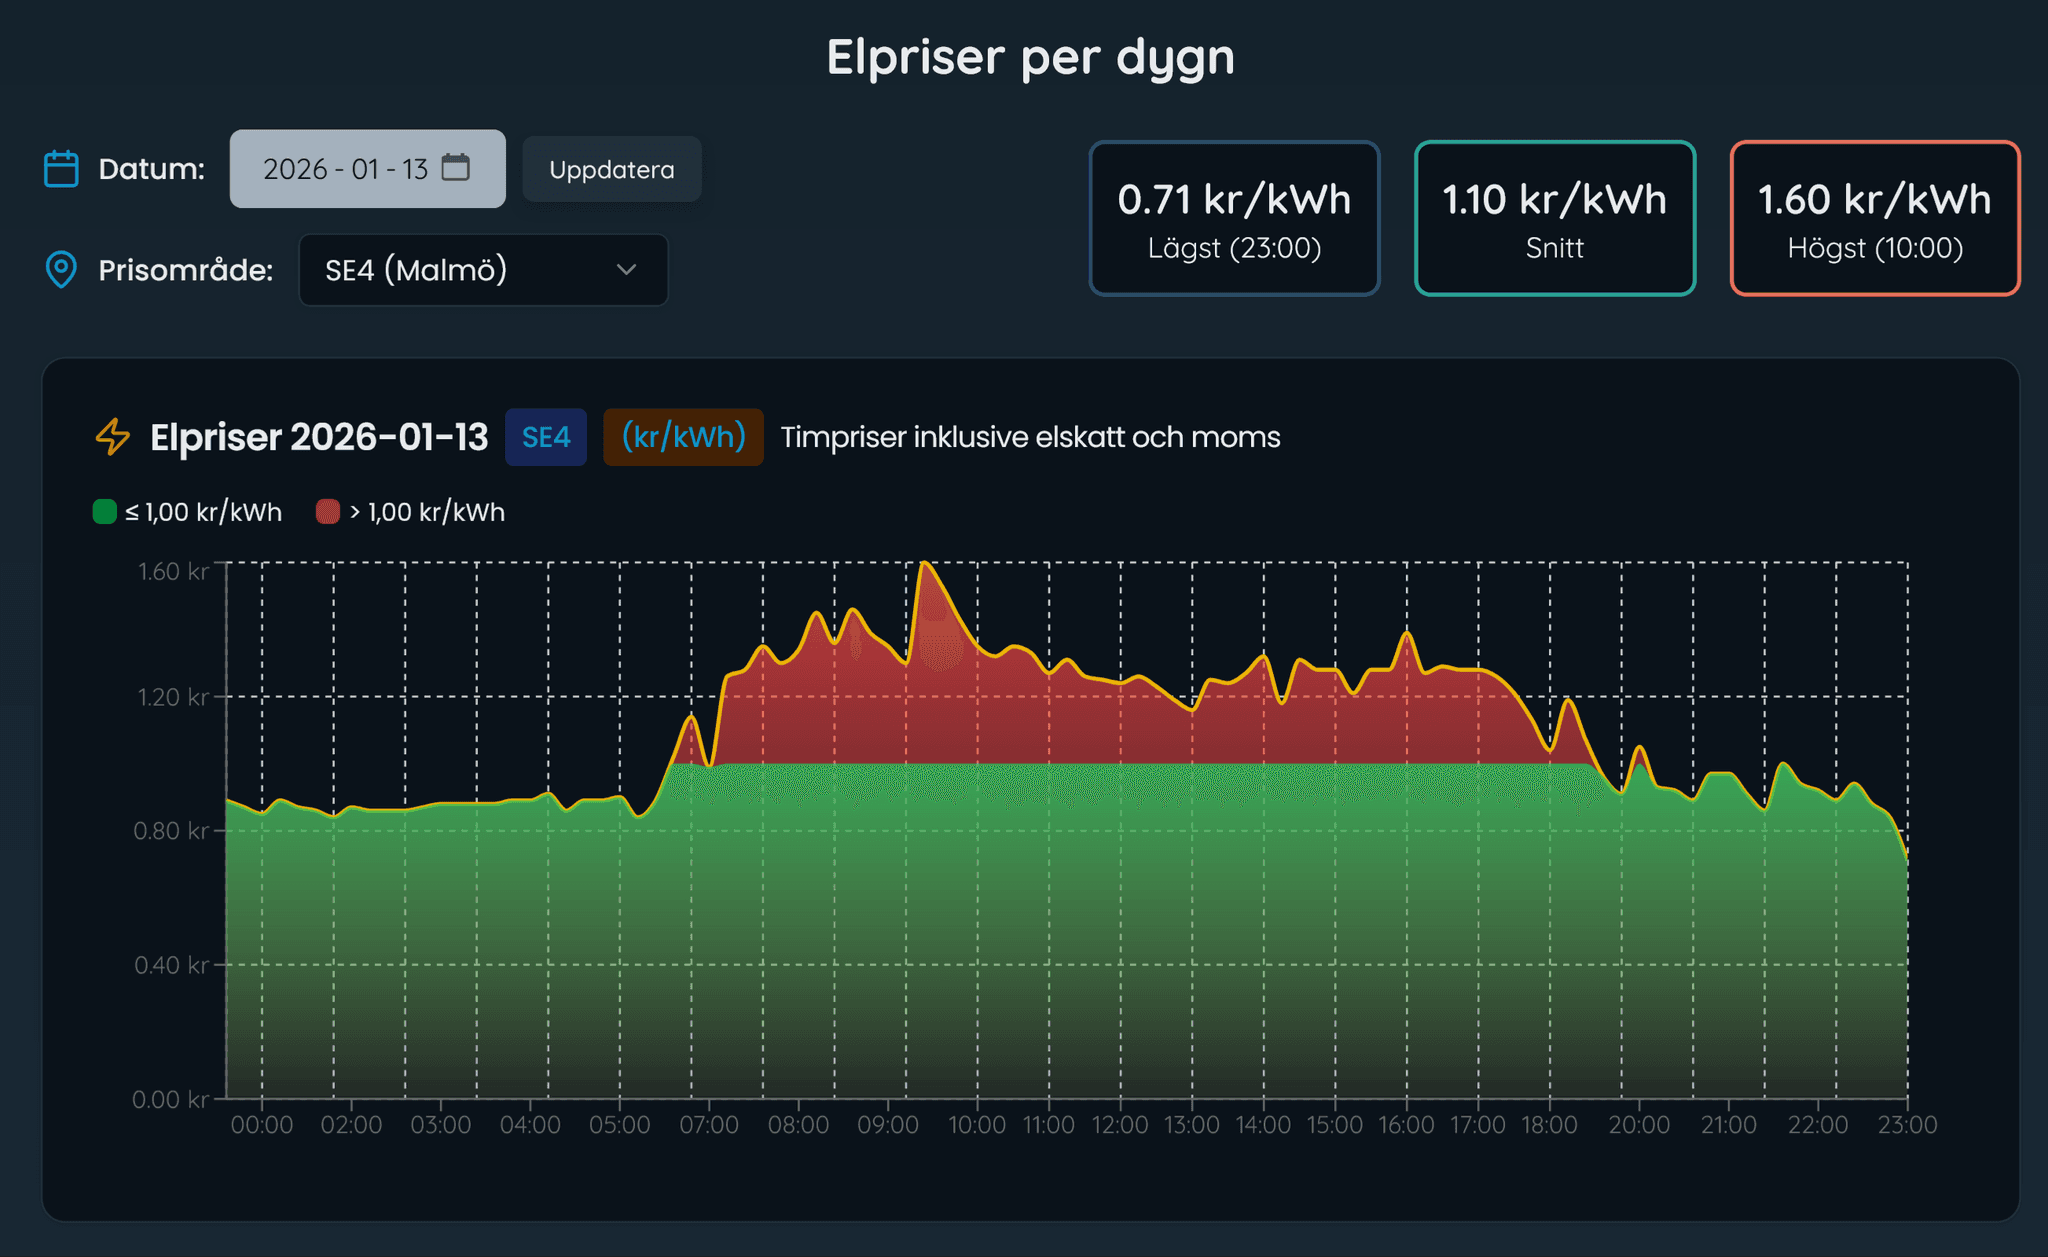The width and height of the screenshot is (2048, 1257).
Task: Toggle the red > 1,00 kr/kWh legend swatch
Action: (328, 512)
